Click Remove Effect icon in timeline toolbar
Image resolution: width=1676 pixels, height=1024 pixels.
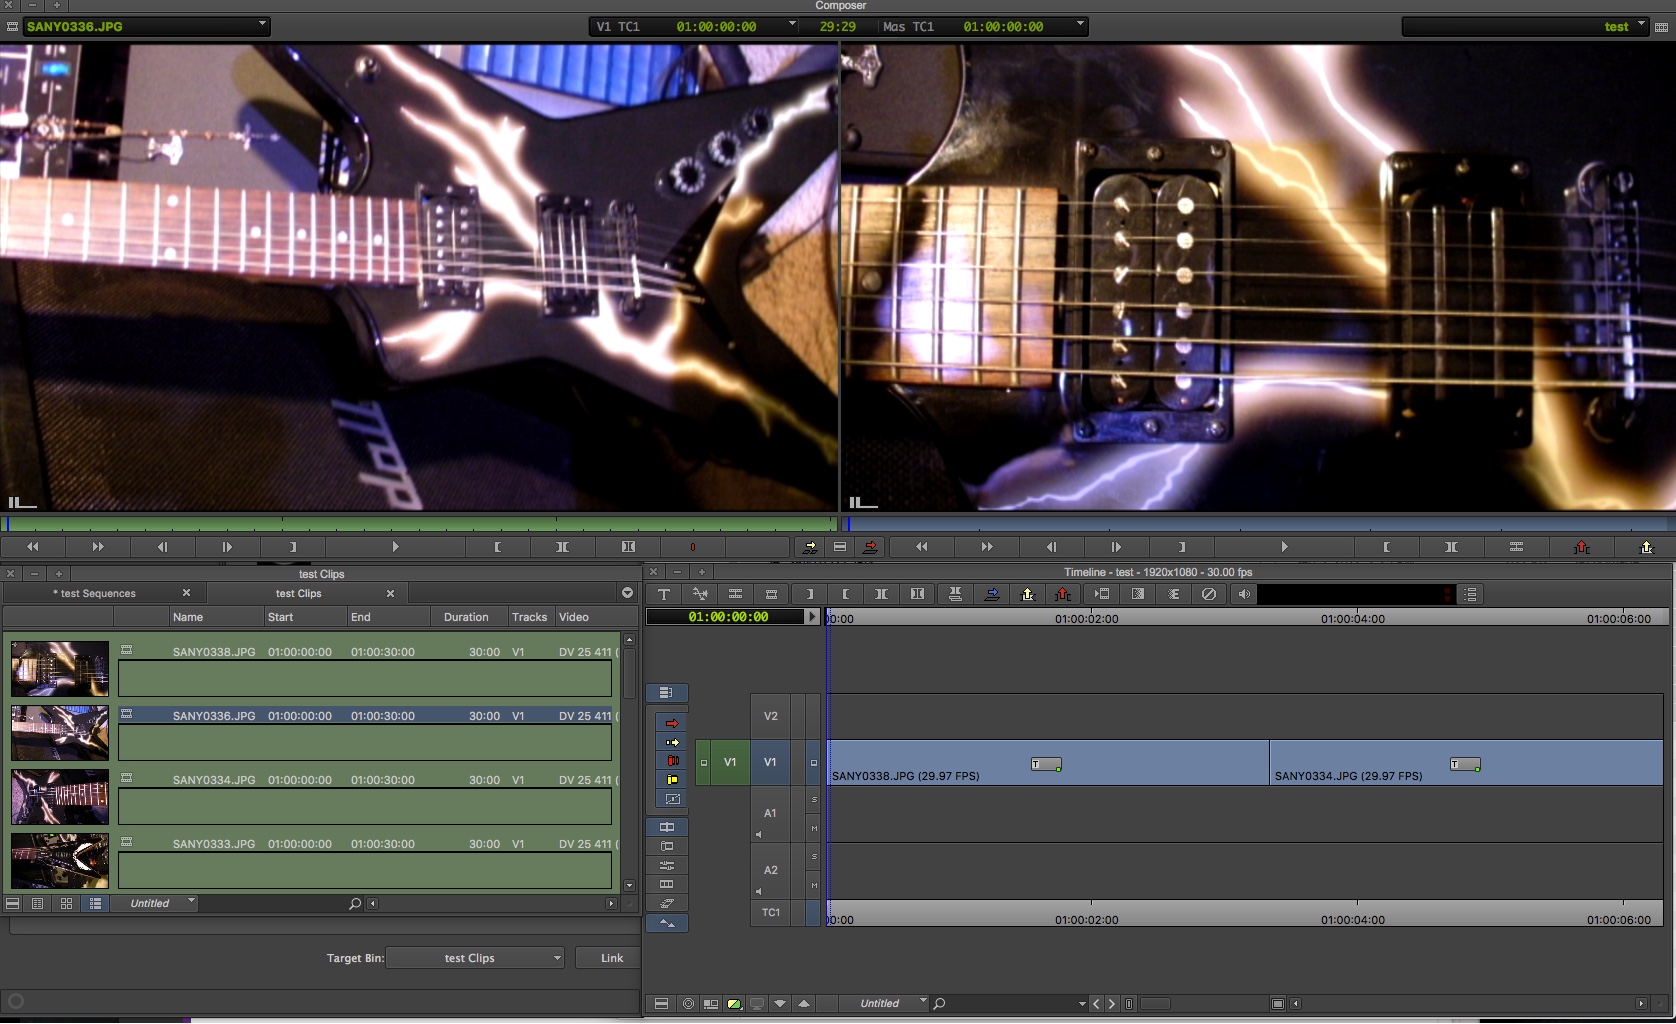1209,594
